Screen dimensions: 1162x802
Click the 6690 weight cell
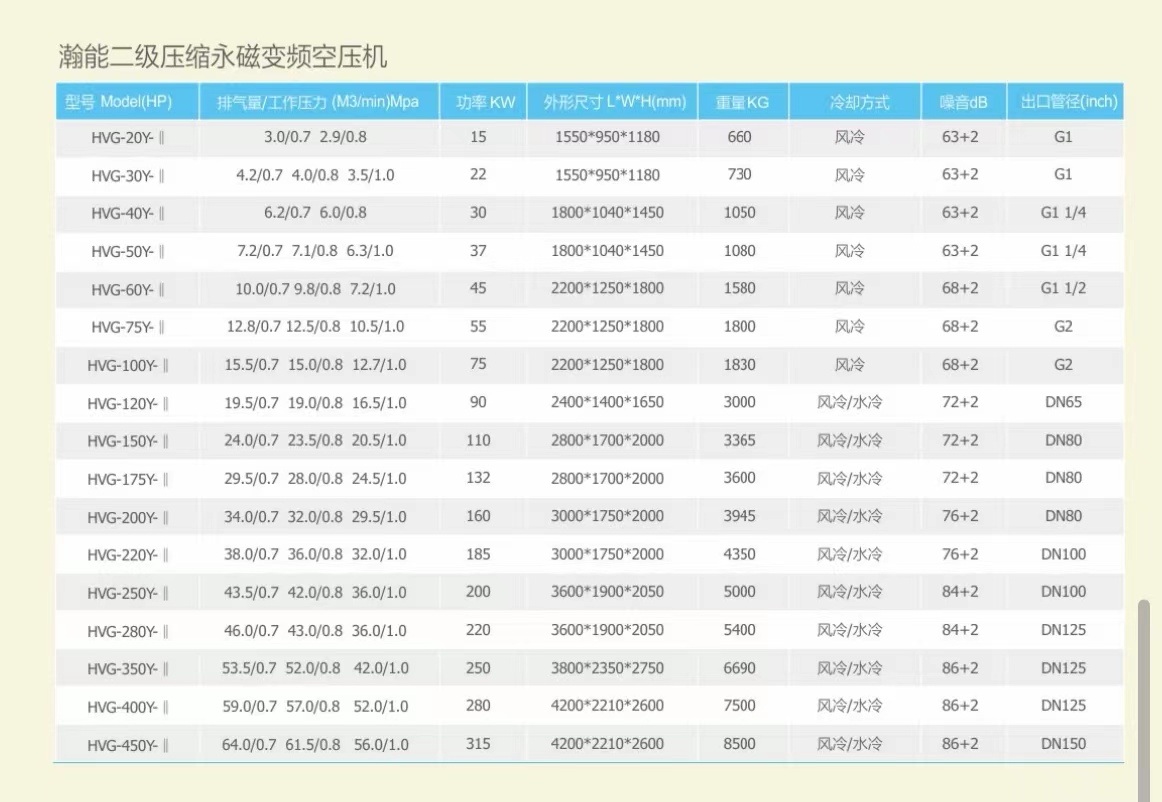(x=740, y=668)
